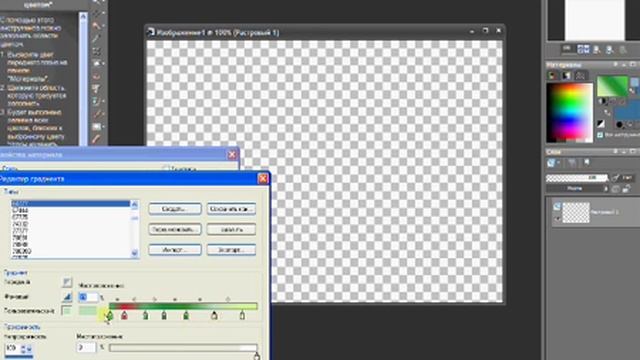Click gradient list scroll up arrow
640x360 pixels.
click(x=135, y=204)
